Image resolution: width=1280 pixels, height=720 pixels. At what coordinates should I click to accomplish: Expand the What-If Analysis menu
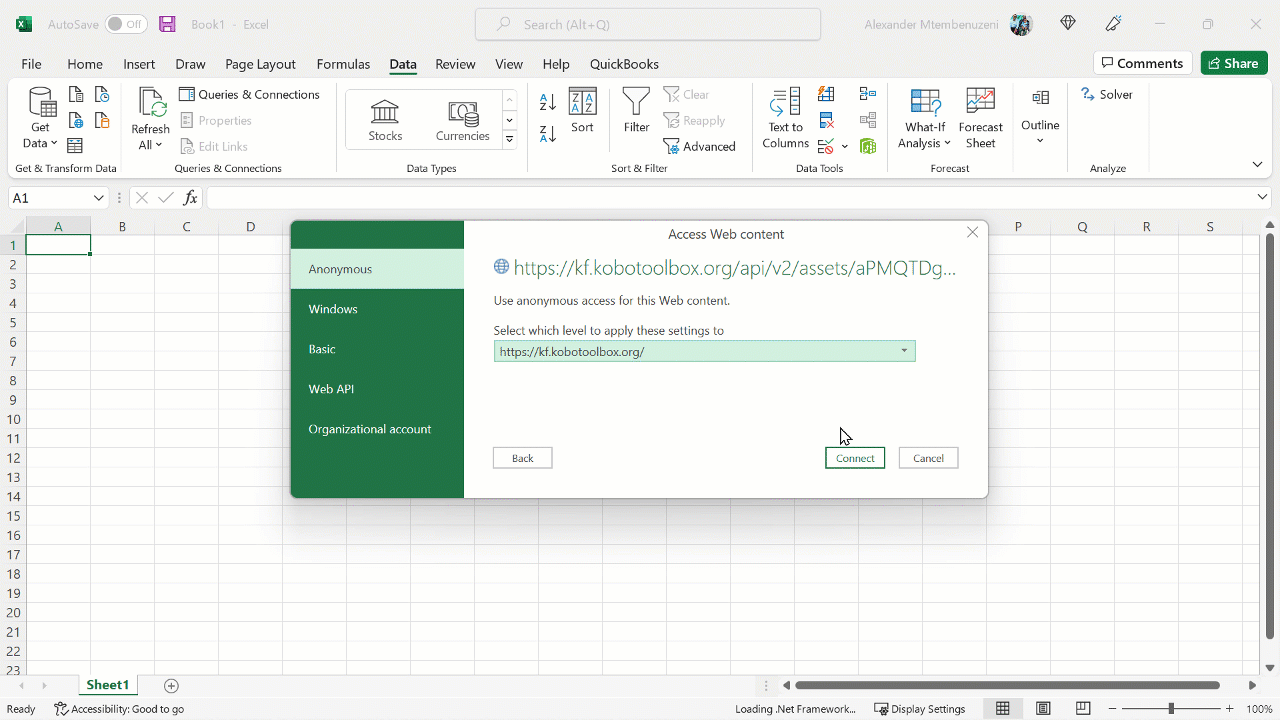pos(924,118)
